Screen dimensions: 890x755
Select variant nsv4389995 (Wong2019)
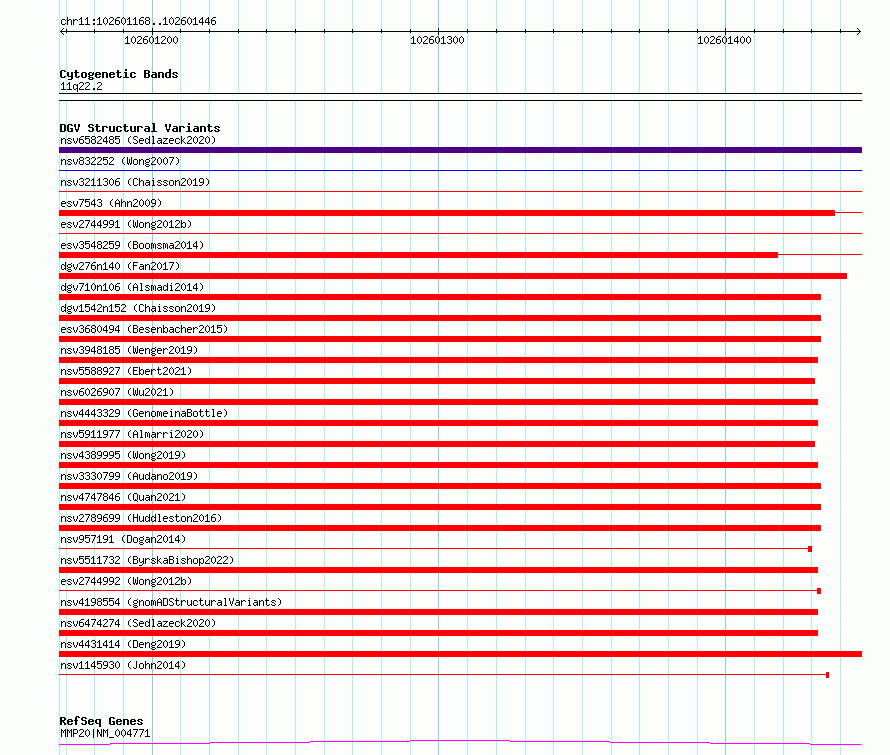123,455
